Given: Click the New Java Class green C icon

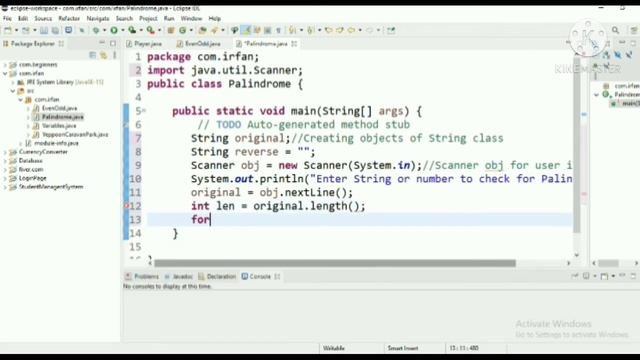Looking at the screenshot, I should (x=182, y=30).
